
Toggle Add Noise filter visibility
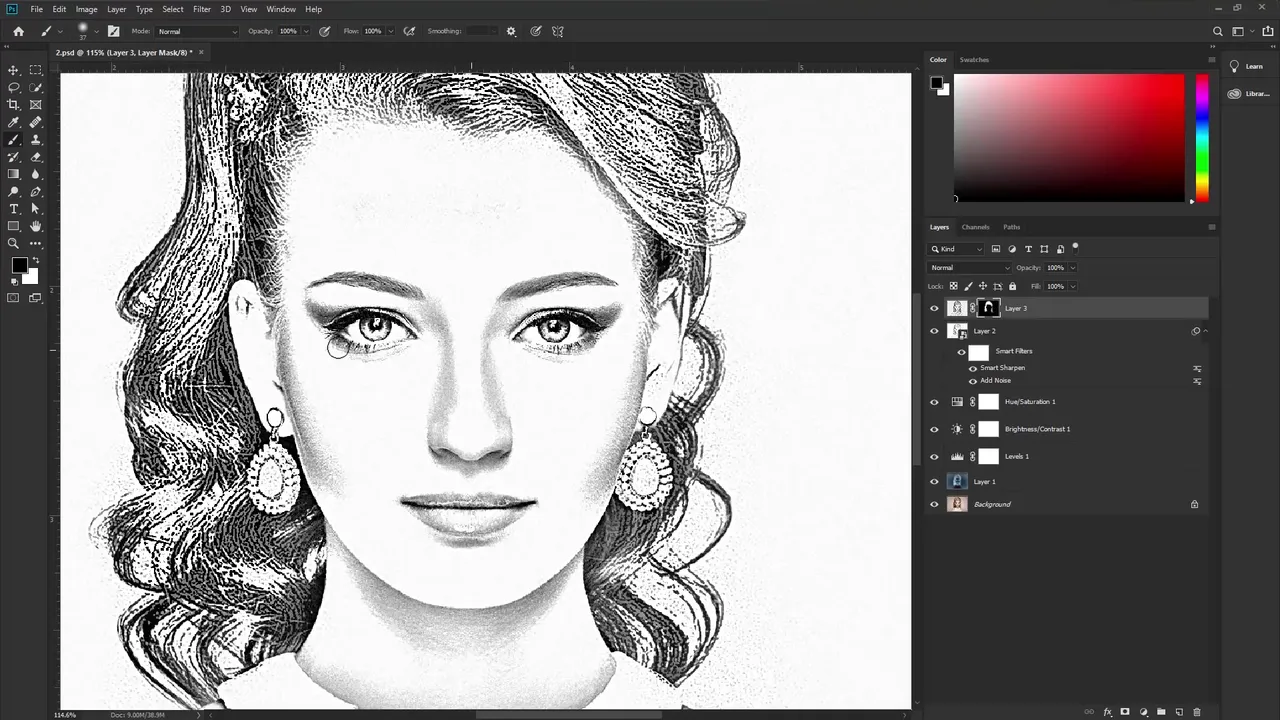click(x=973, y=381)
